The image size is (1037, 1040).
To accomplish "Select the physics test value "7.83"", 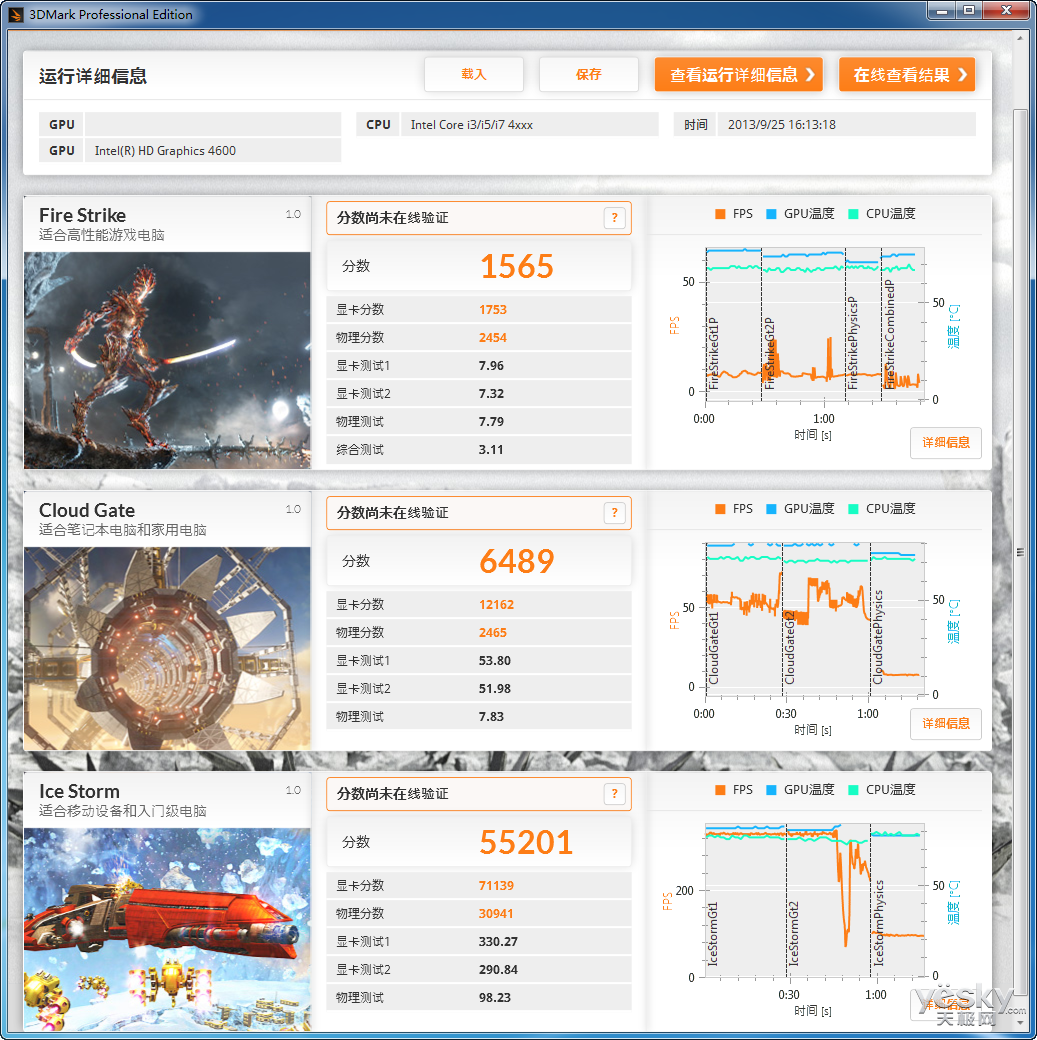I will tap(492, 717).
